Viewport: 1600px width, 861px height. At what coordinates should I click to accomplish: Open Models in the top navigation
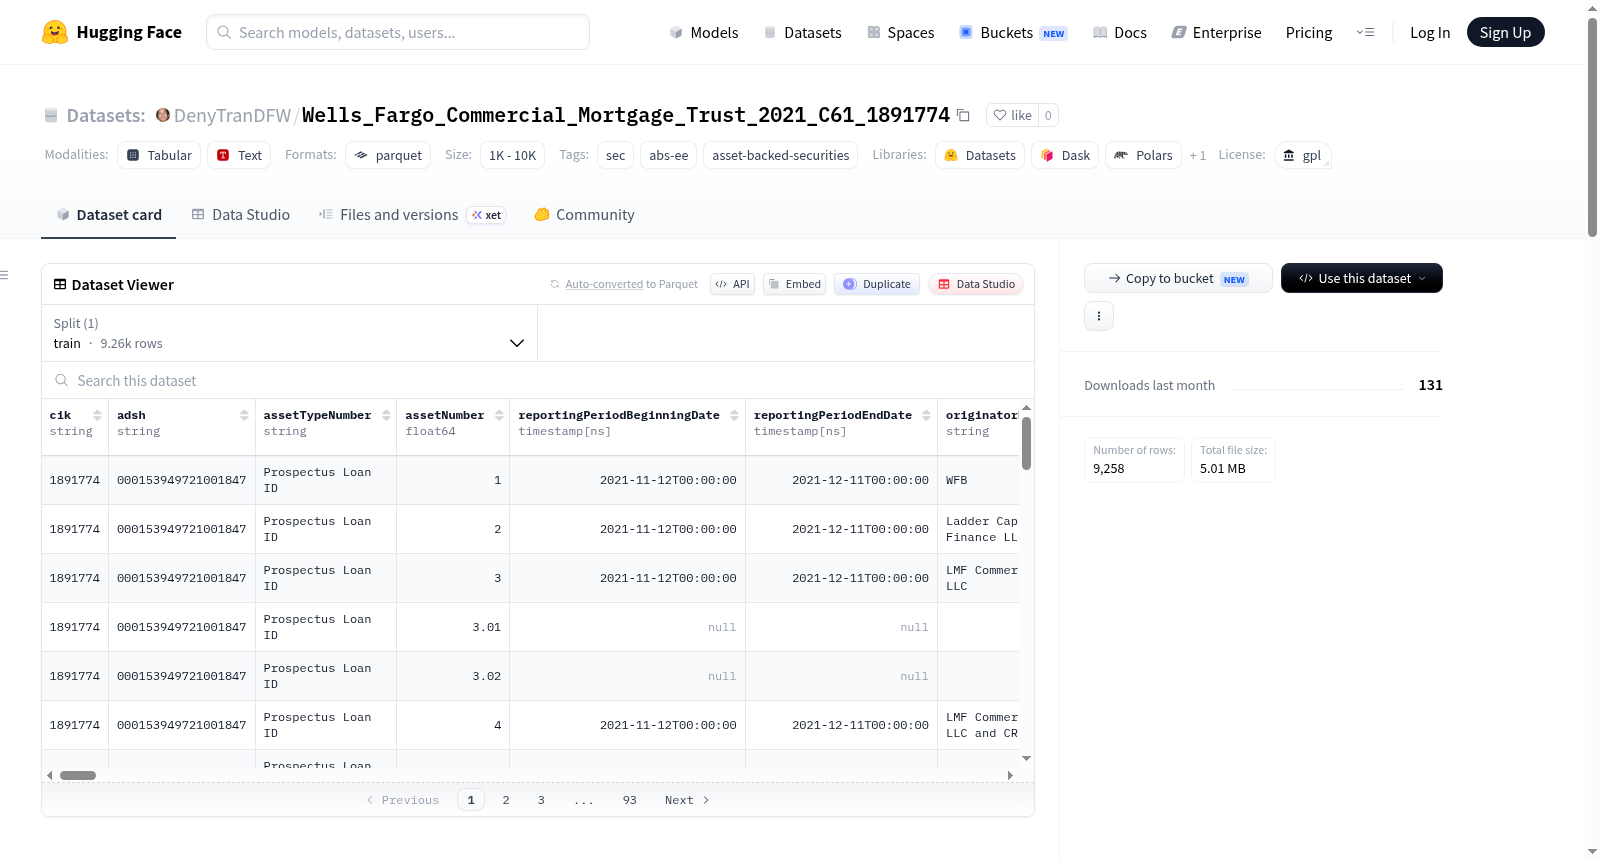[x=704, y=32]
